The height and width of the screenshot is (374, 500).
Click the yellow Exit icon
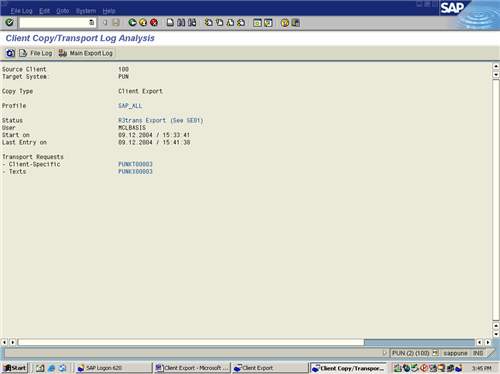click(x=143, y=22)
